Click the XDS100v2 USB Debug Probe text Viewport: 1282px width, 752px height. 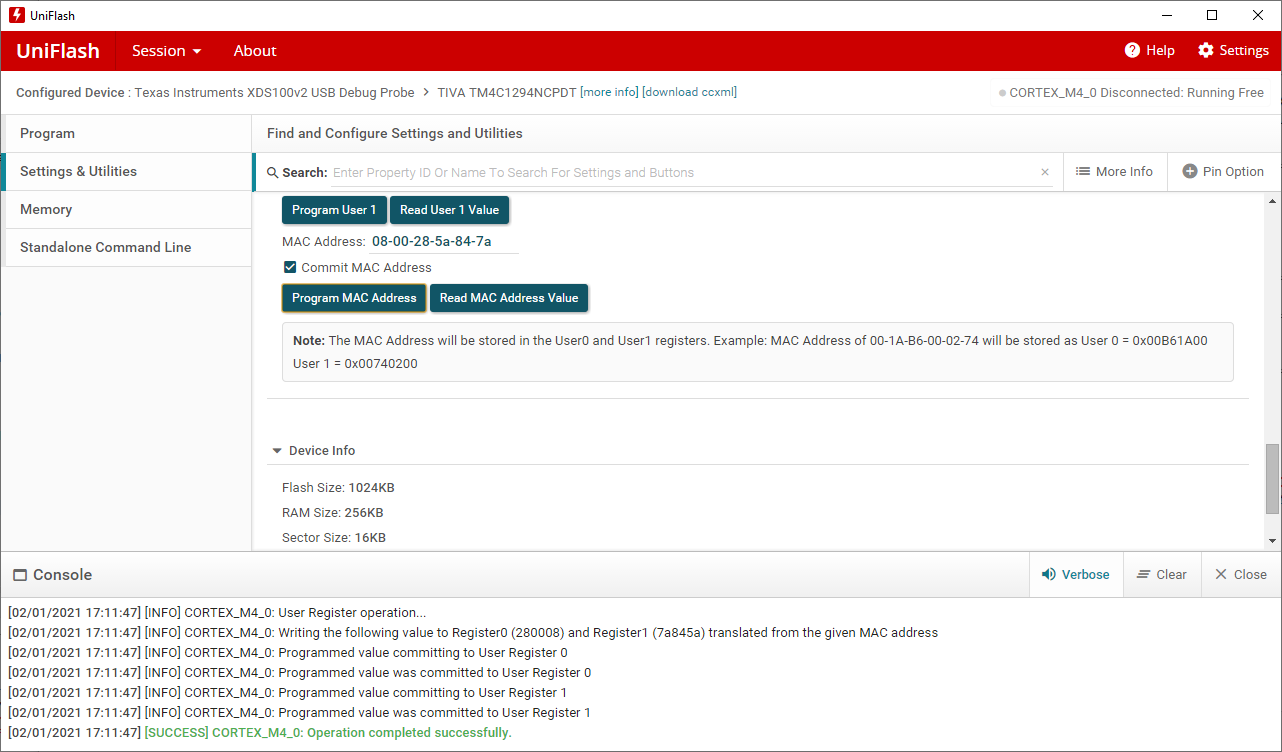click(274, 92)
